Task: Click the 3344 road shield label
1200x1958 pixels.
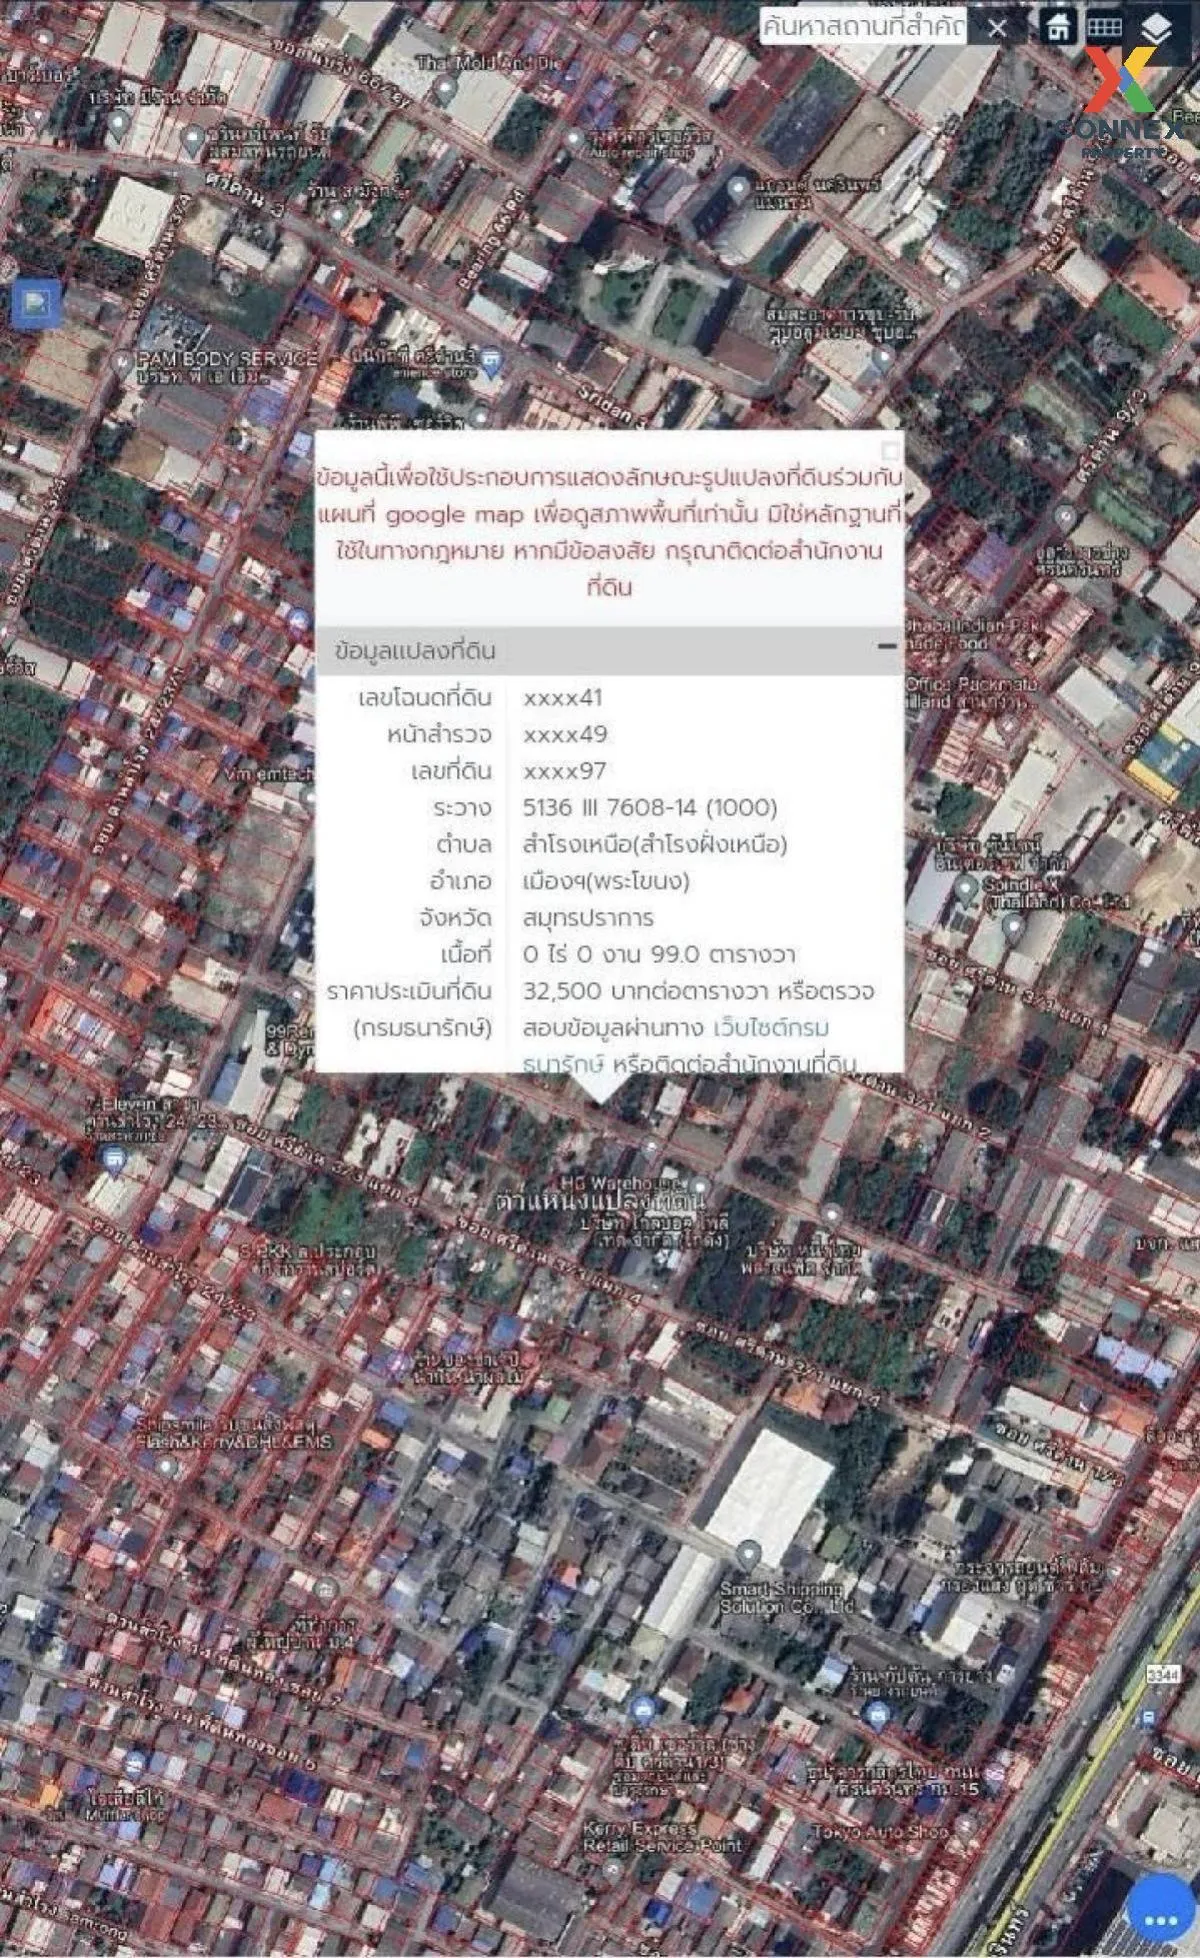Action: pos(1162,1673)
